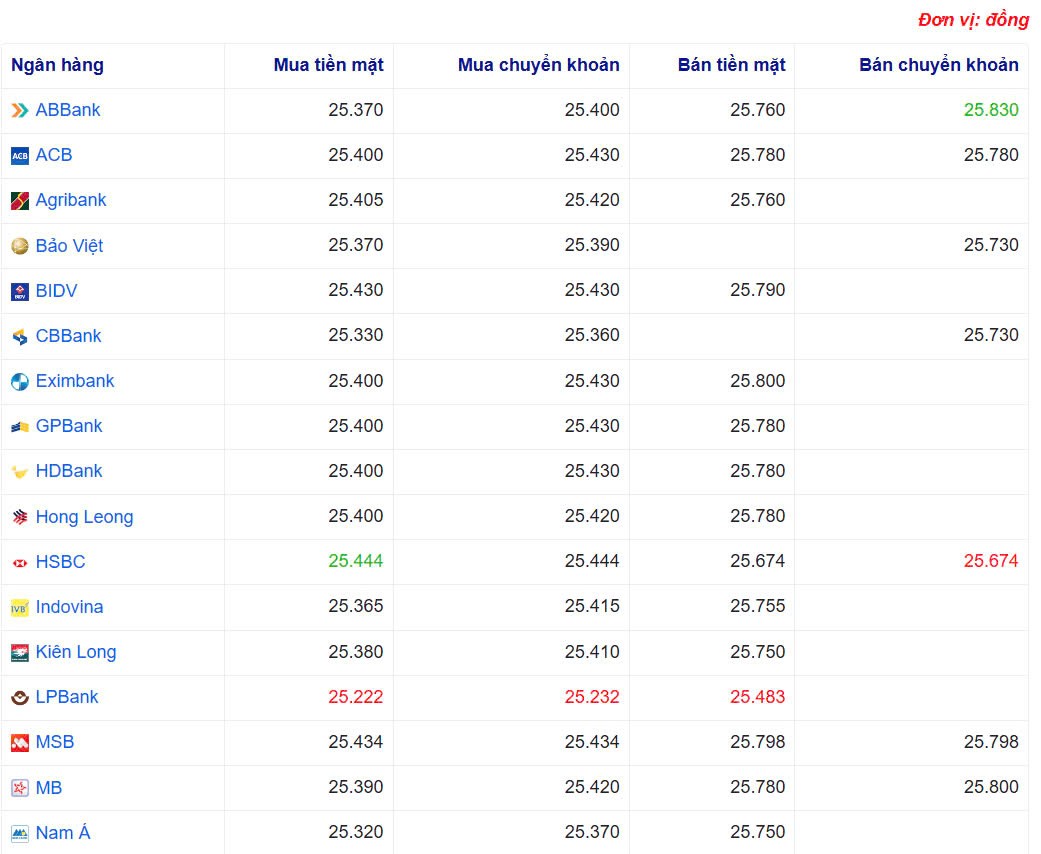Select the CBBank link
The height and width of the screenshot is (854, 1041).
[x=66, y=336]
